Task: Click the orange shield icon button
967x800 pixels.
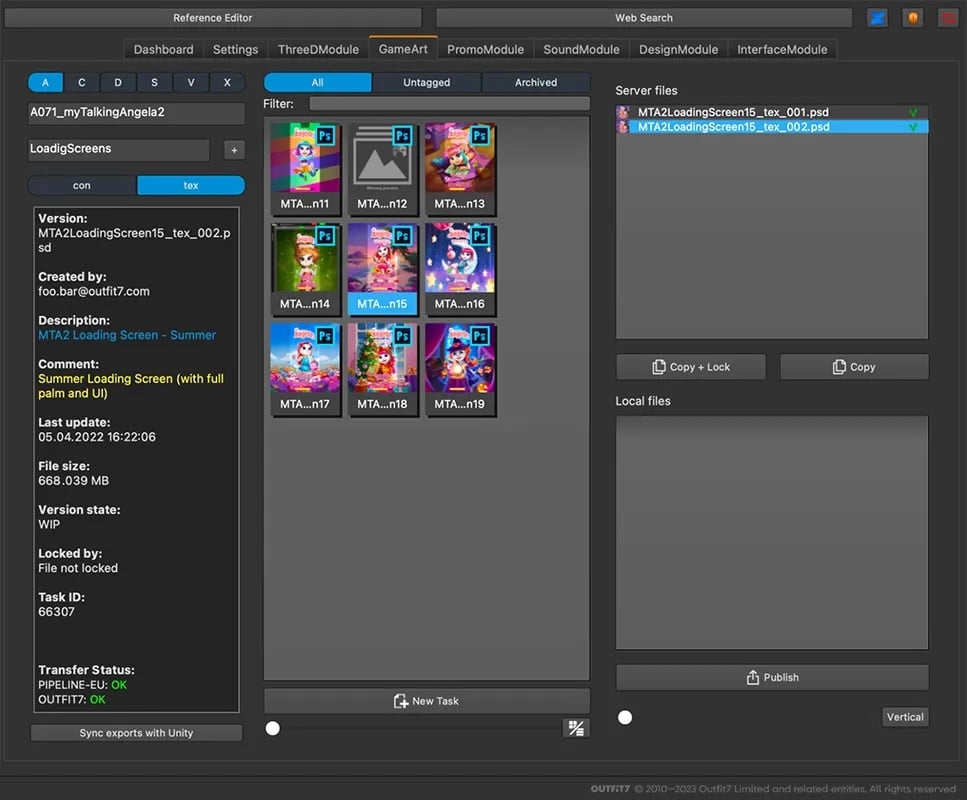Action: [912, 18]
